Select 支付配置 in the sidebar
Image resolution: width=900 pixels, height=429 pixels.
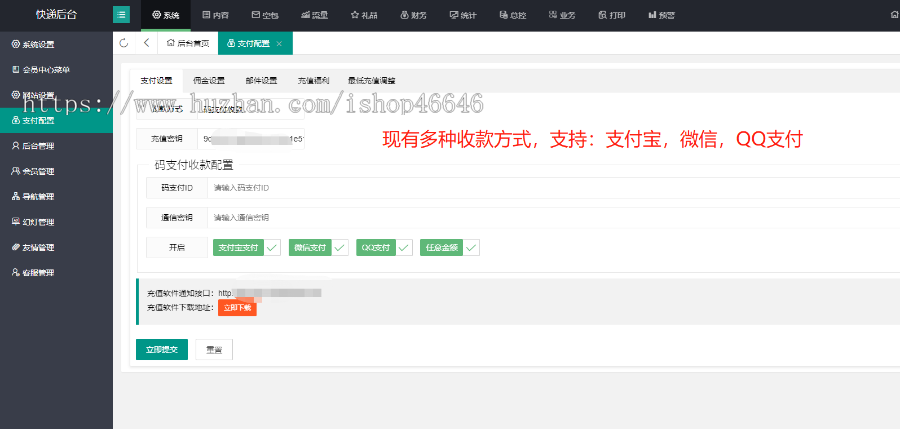tap(56, 121)
